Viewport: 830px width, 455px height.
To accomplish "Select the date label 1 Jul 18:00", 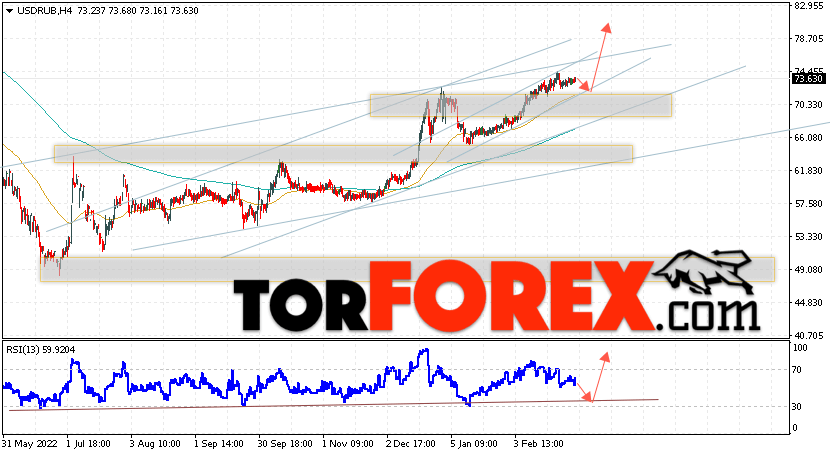I will 89,443.
